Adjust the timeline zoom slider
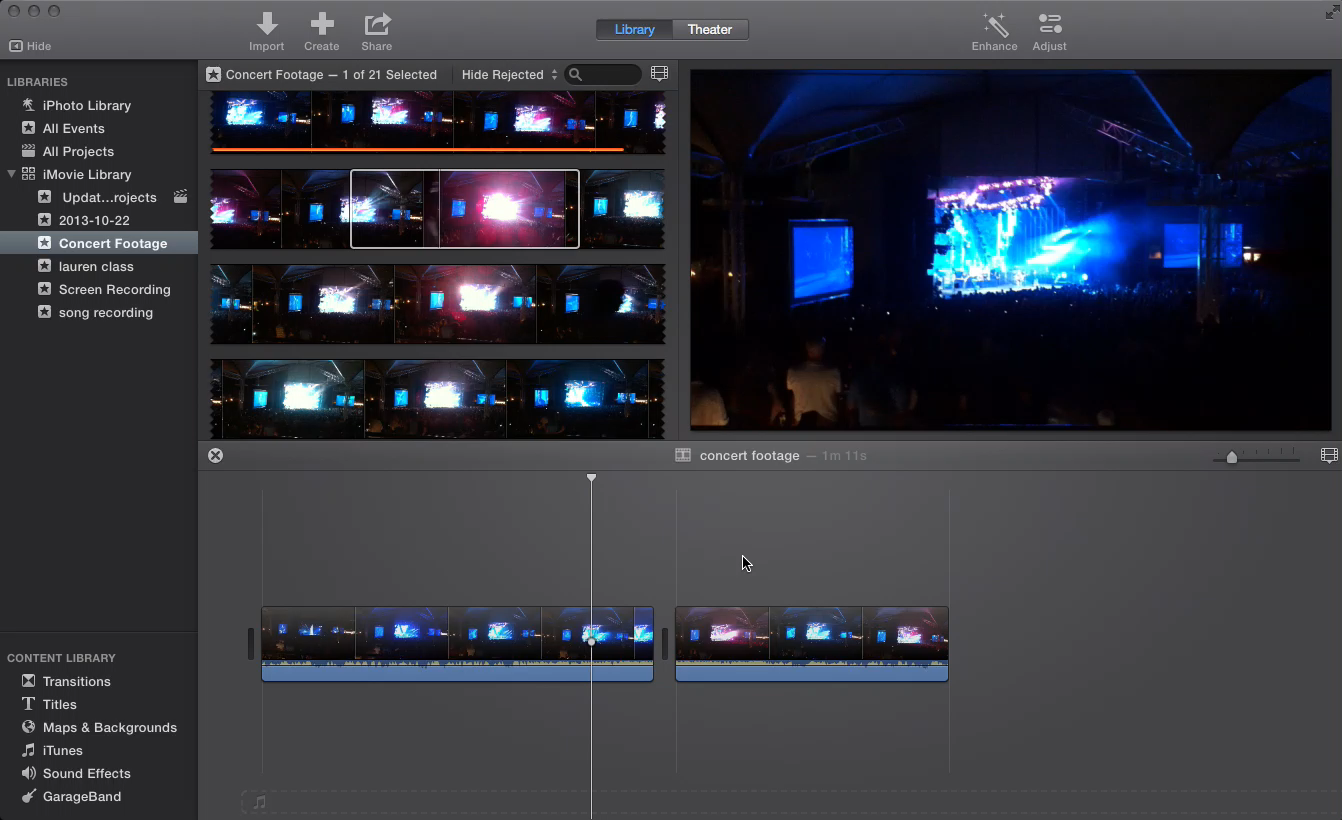This screenshot has width=1342, height=820. coord(1232,457)
